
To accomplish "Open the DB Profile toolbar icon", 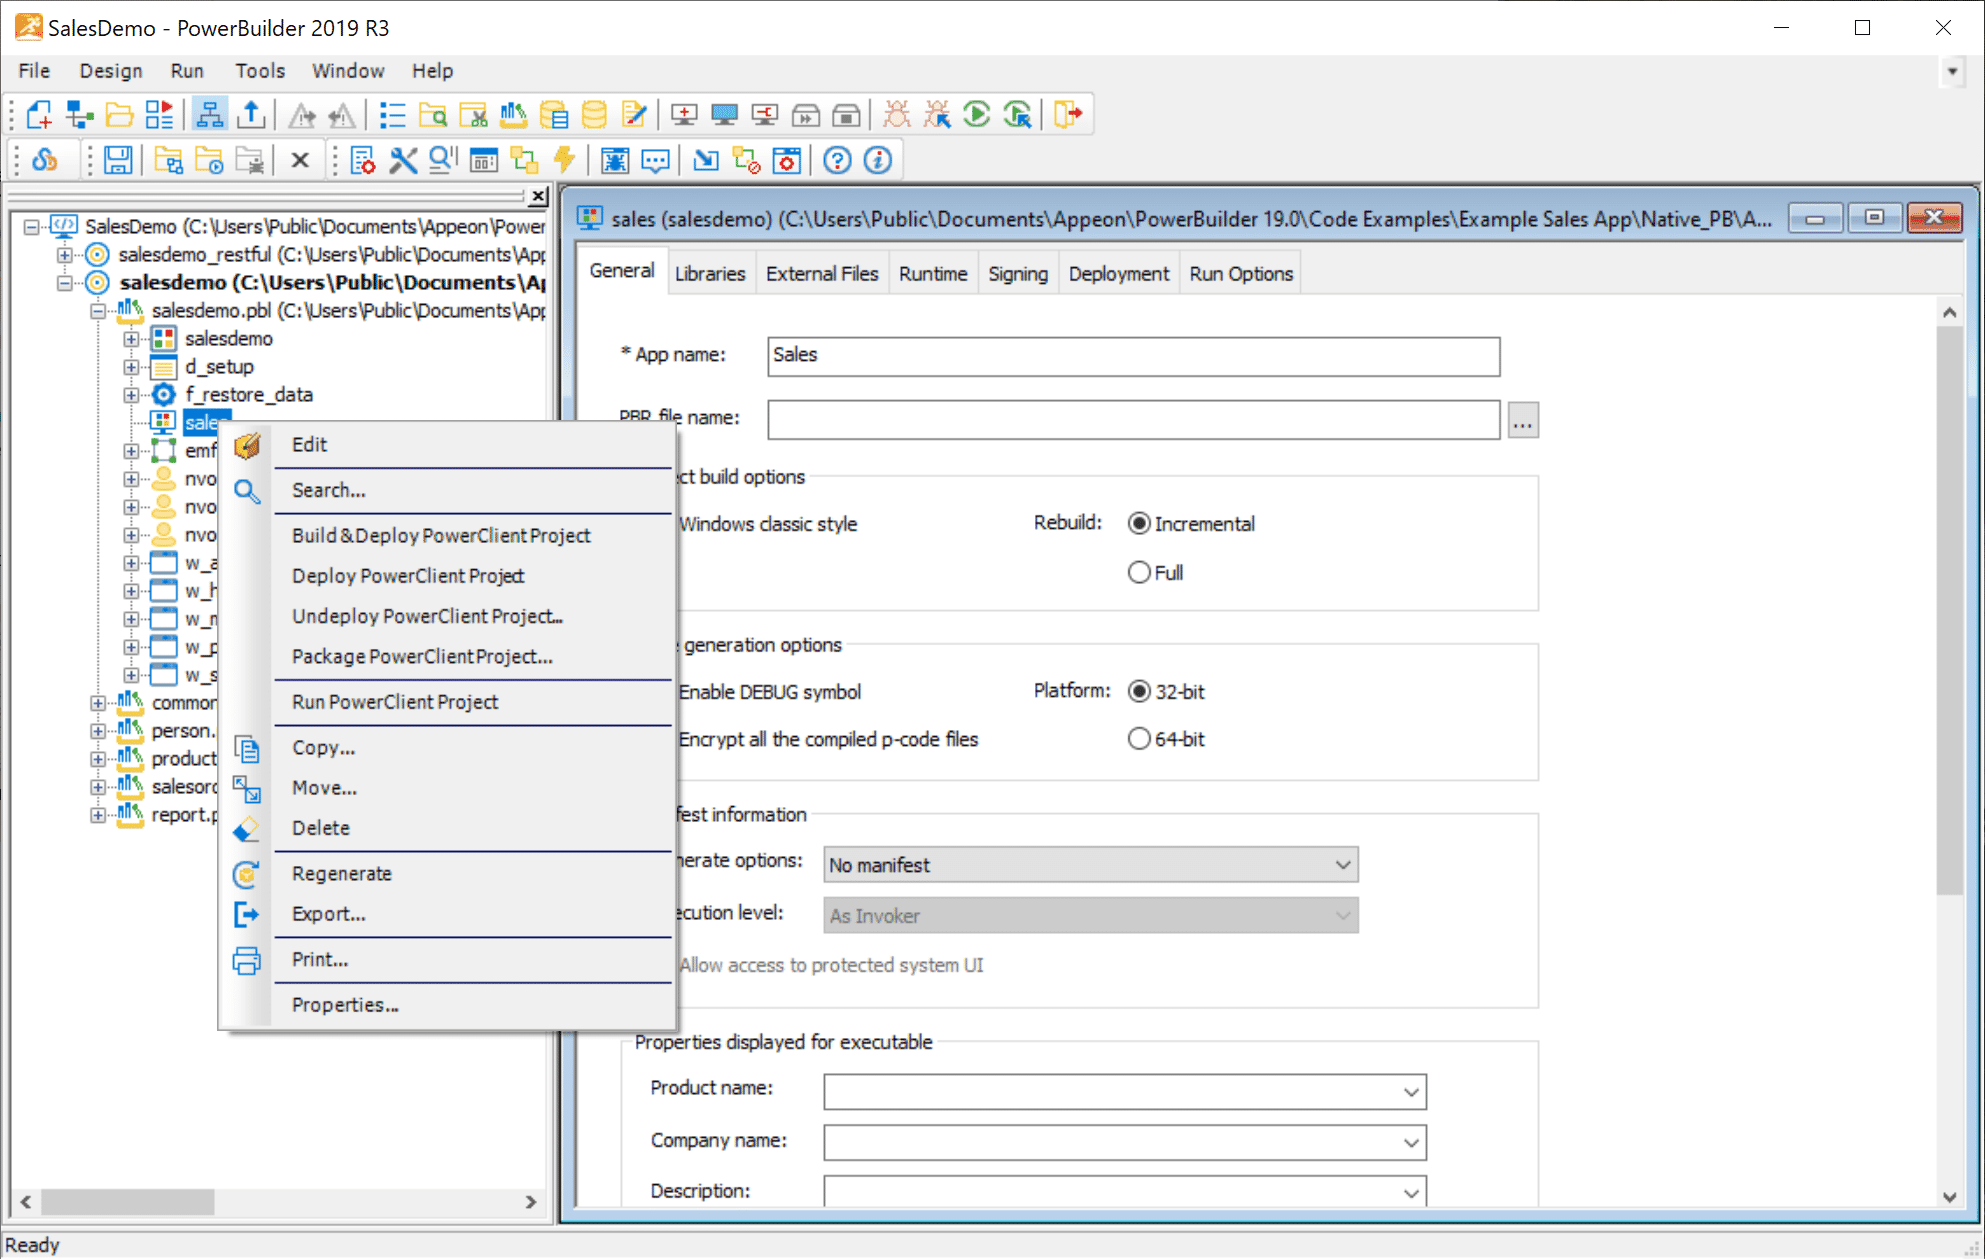I will pos(553,115).
